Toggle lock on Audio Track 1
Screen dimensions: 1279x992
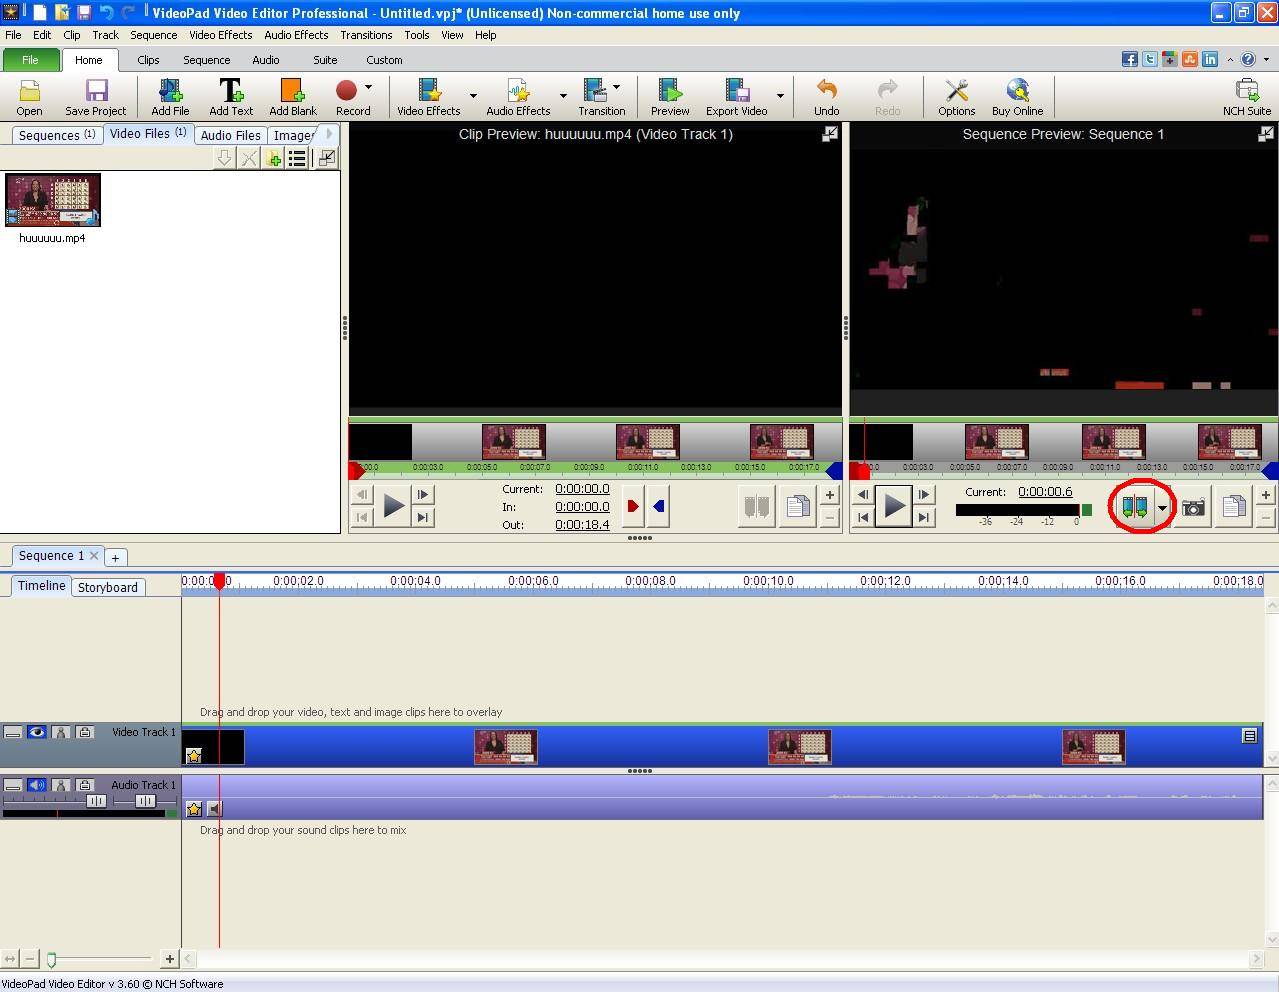click(x=85, y=785)
